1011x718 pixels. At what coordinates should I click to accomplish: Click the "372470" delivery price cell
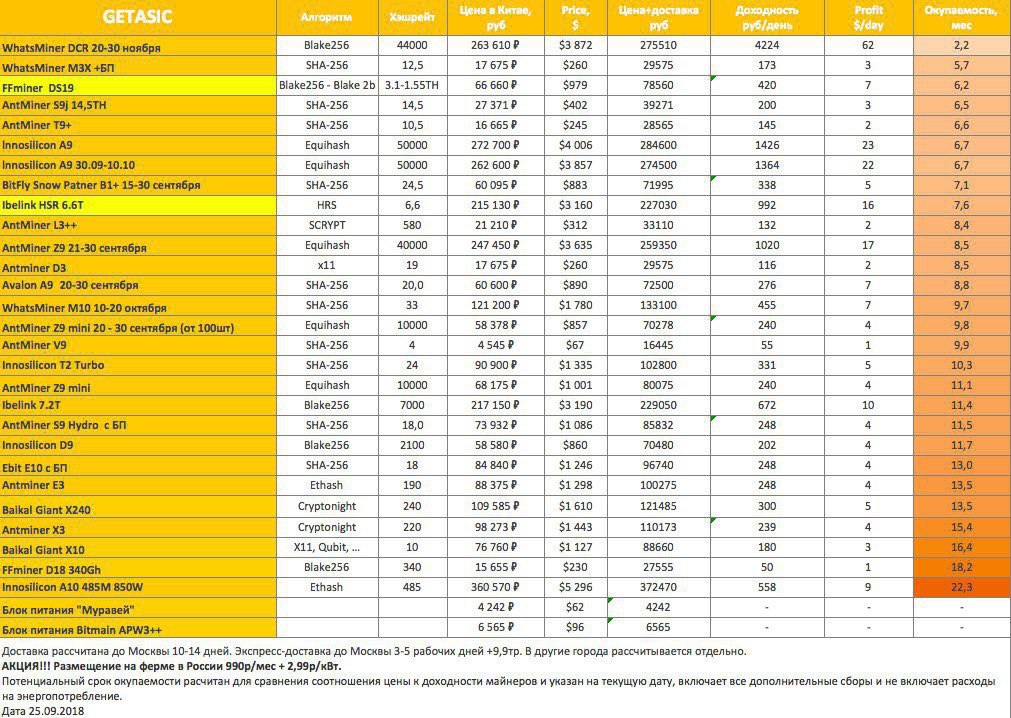(658, 587)
